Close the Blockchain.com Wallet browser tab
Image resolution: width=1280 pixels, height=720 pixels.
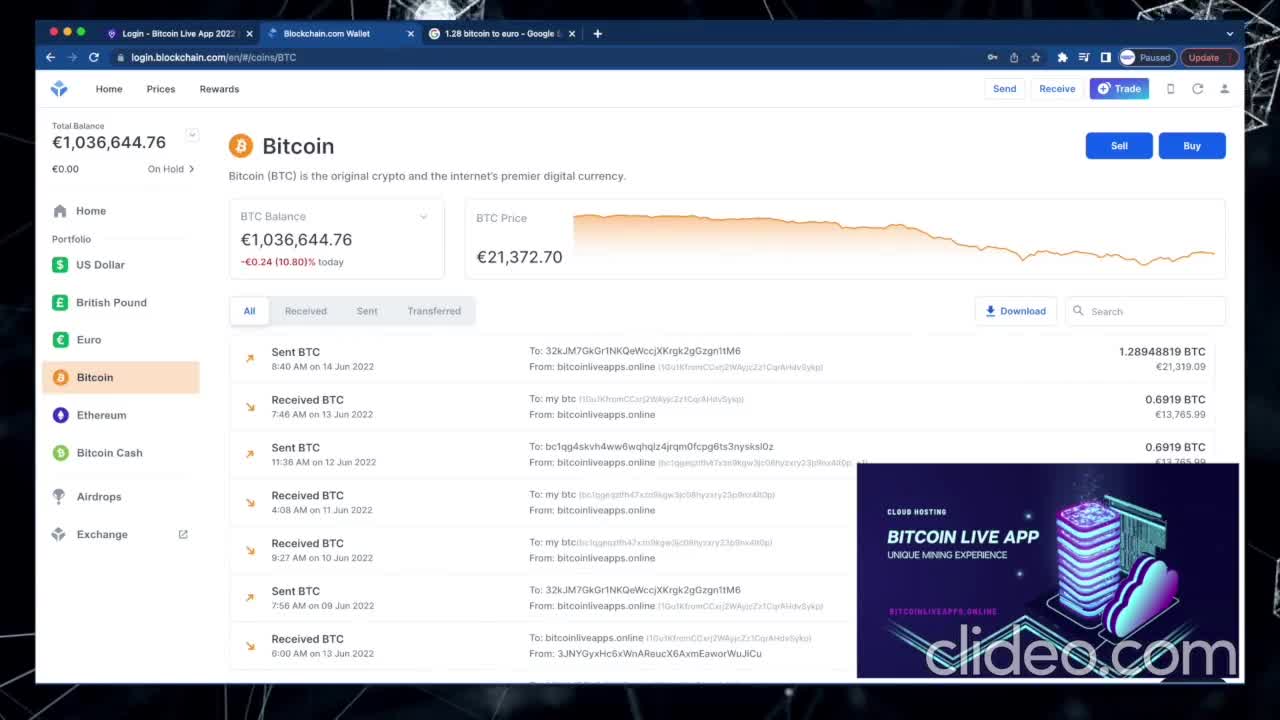click(x=410, y=34)
